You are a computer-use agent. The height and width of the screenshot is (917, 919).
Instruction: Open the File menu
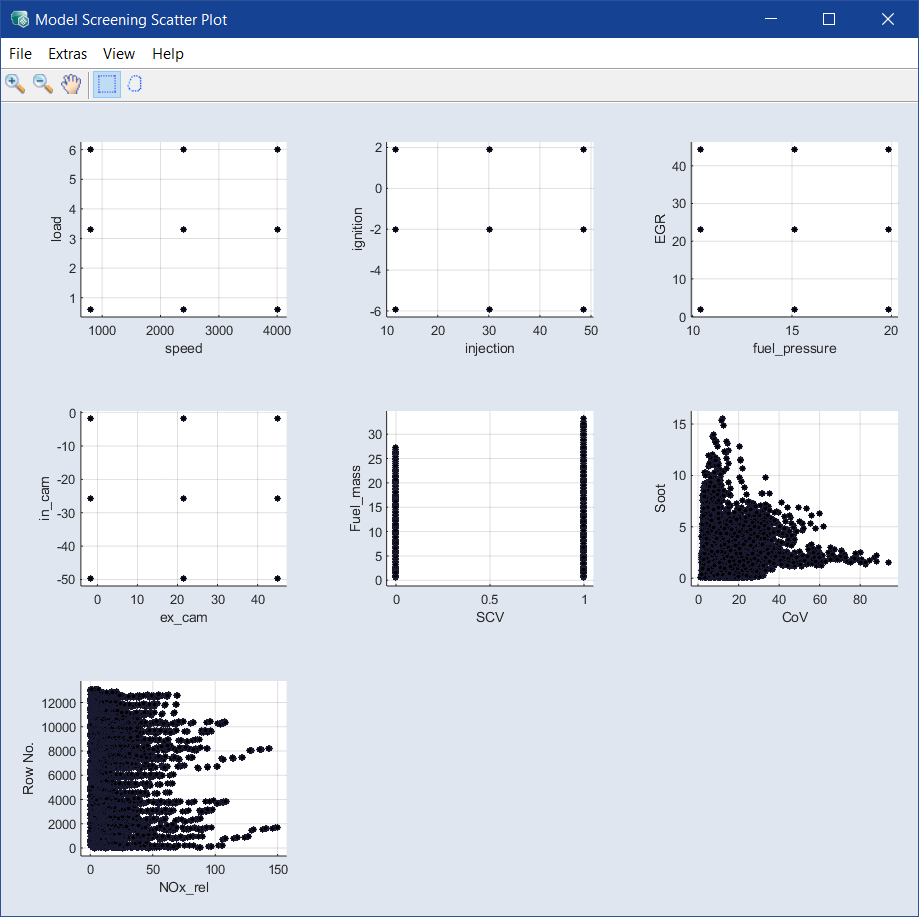(20, 54)
